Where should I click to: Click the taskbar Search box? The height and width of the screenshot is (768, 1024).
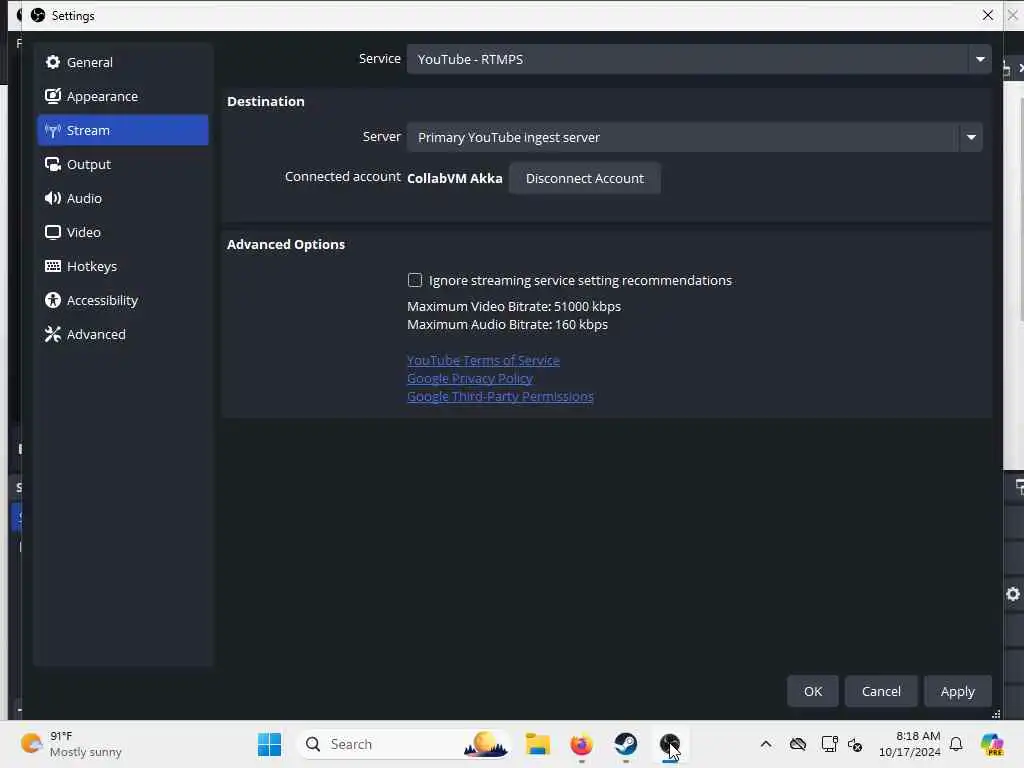(404, 744)
